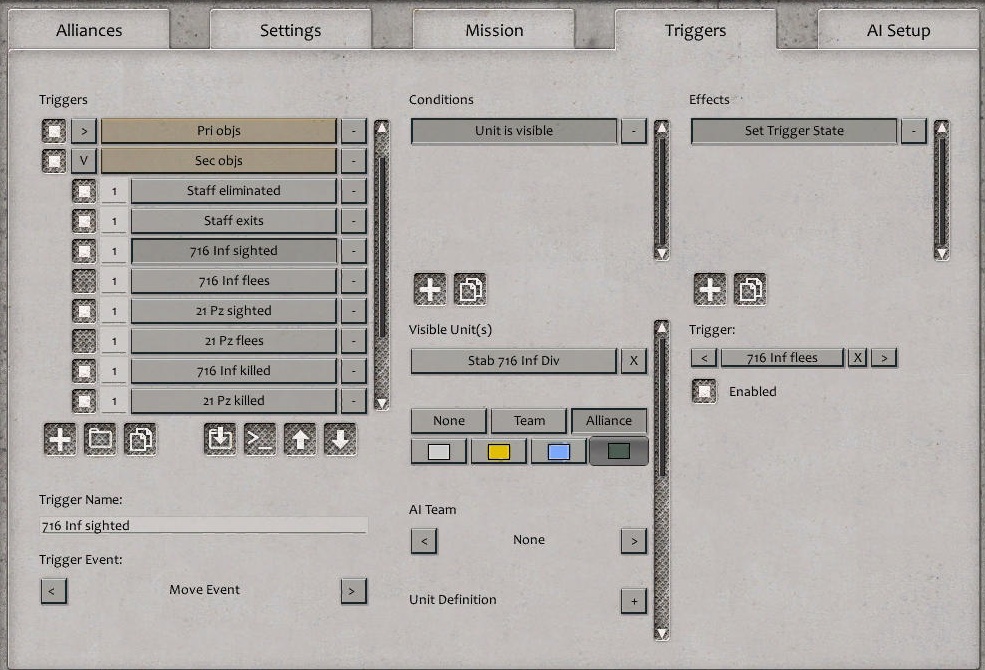This screenshot has width=985, height=670.
Task: Click the duplicate trigger icon
Action: [x=141, y=438]
